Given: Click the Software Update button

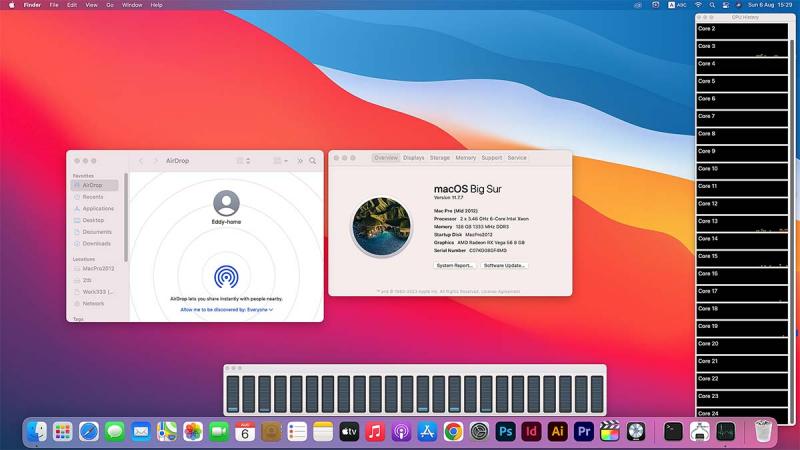Looking at the screenshot, I should pos(504,265).
